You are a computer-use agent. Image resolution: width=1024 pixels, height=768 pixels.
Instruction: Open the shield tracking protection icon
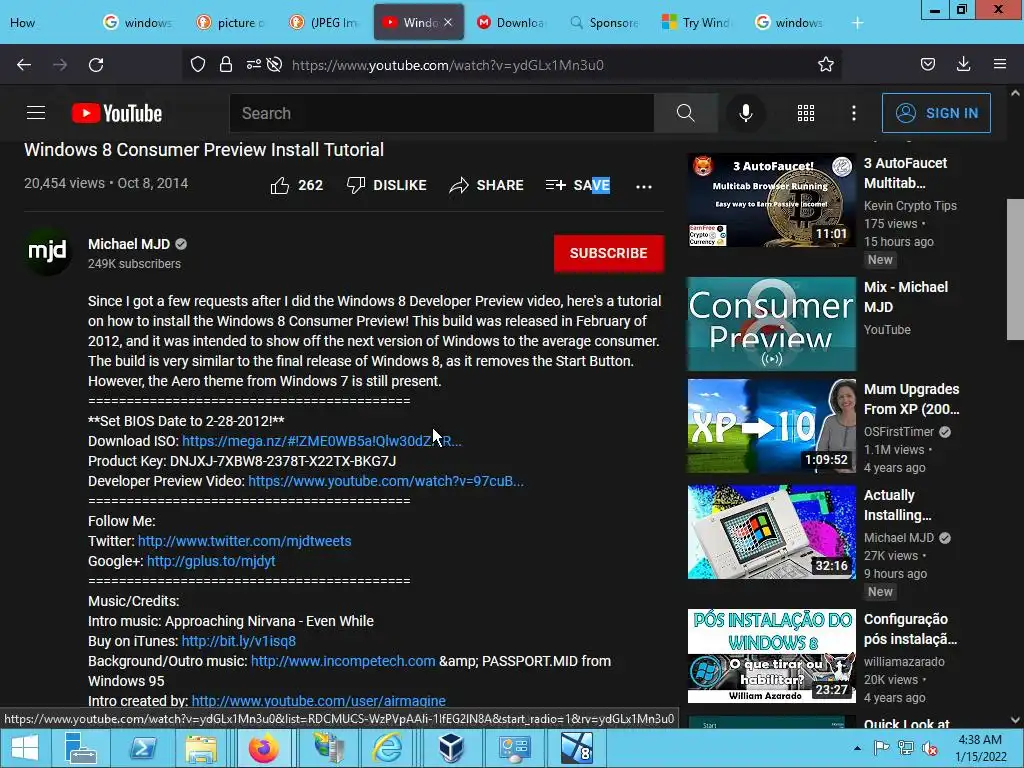(x=198, y=64)
